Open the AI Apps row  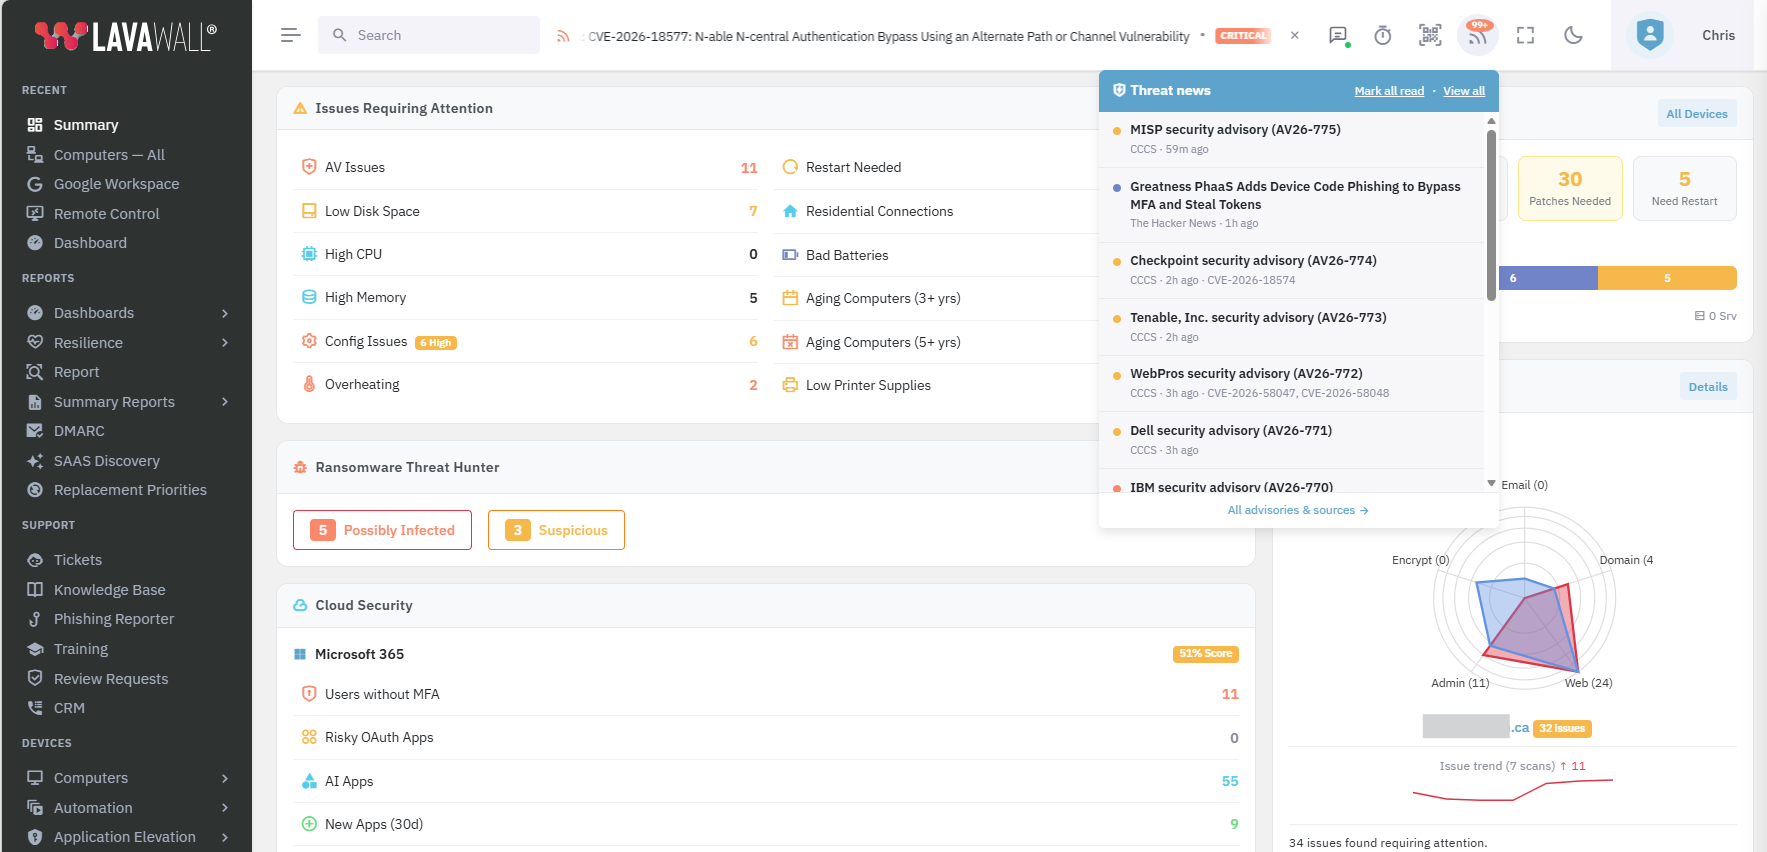(x=766, y=781)
